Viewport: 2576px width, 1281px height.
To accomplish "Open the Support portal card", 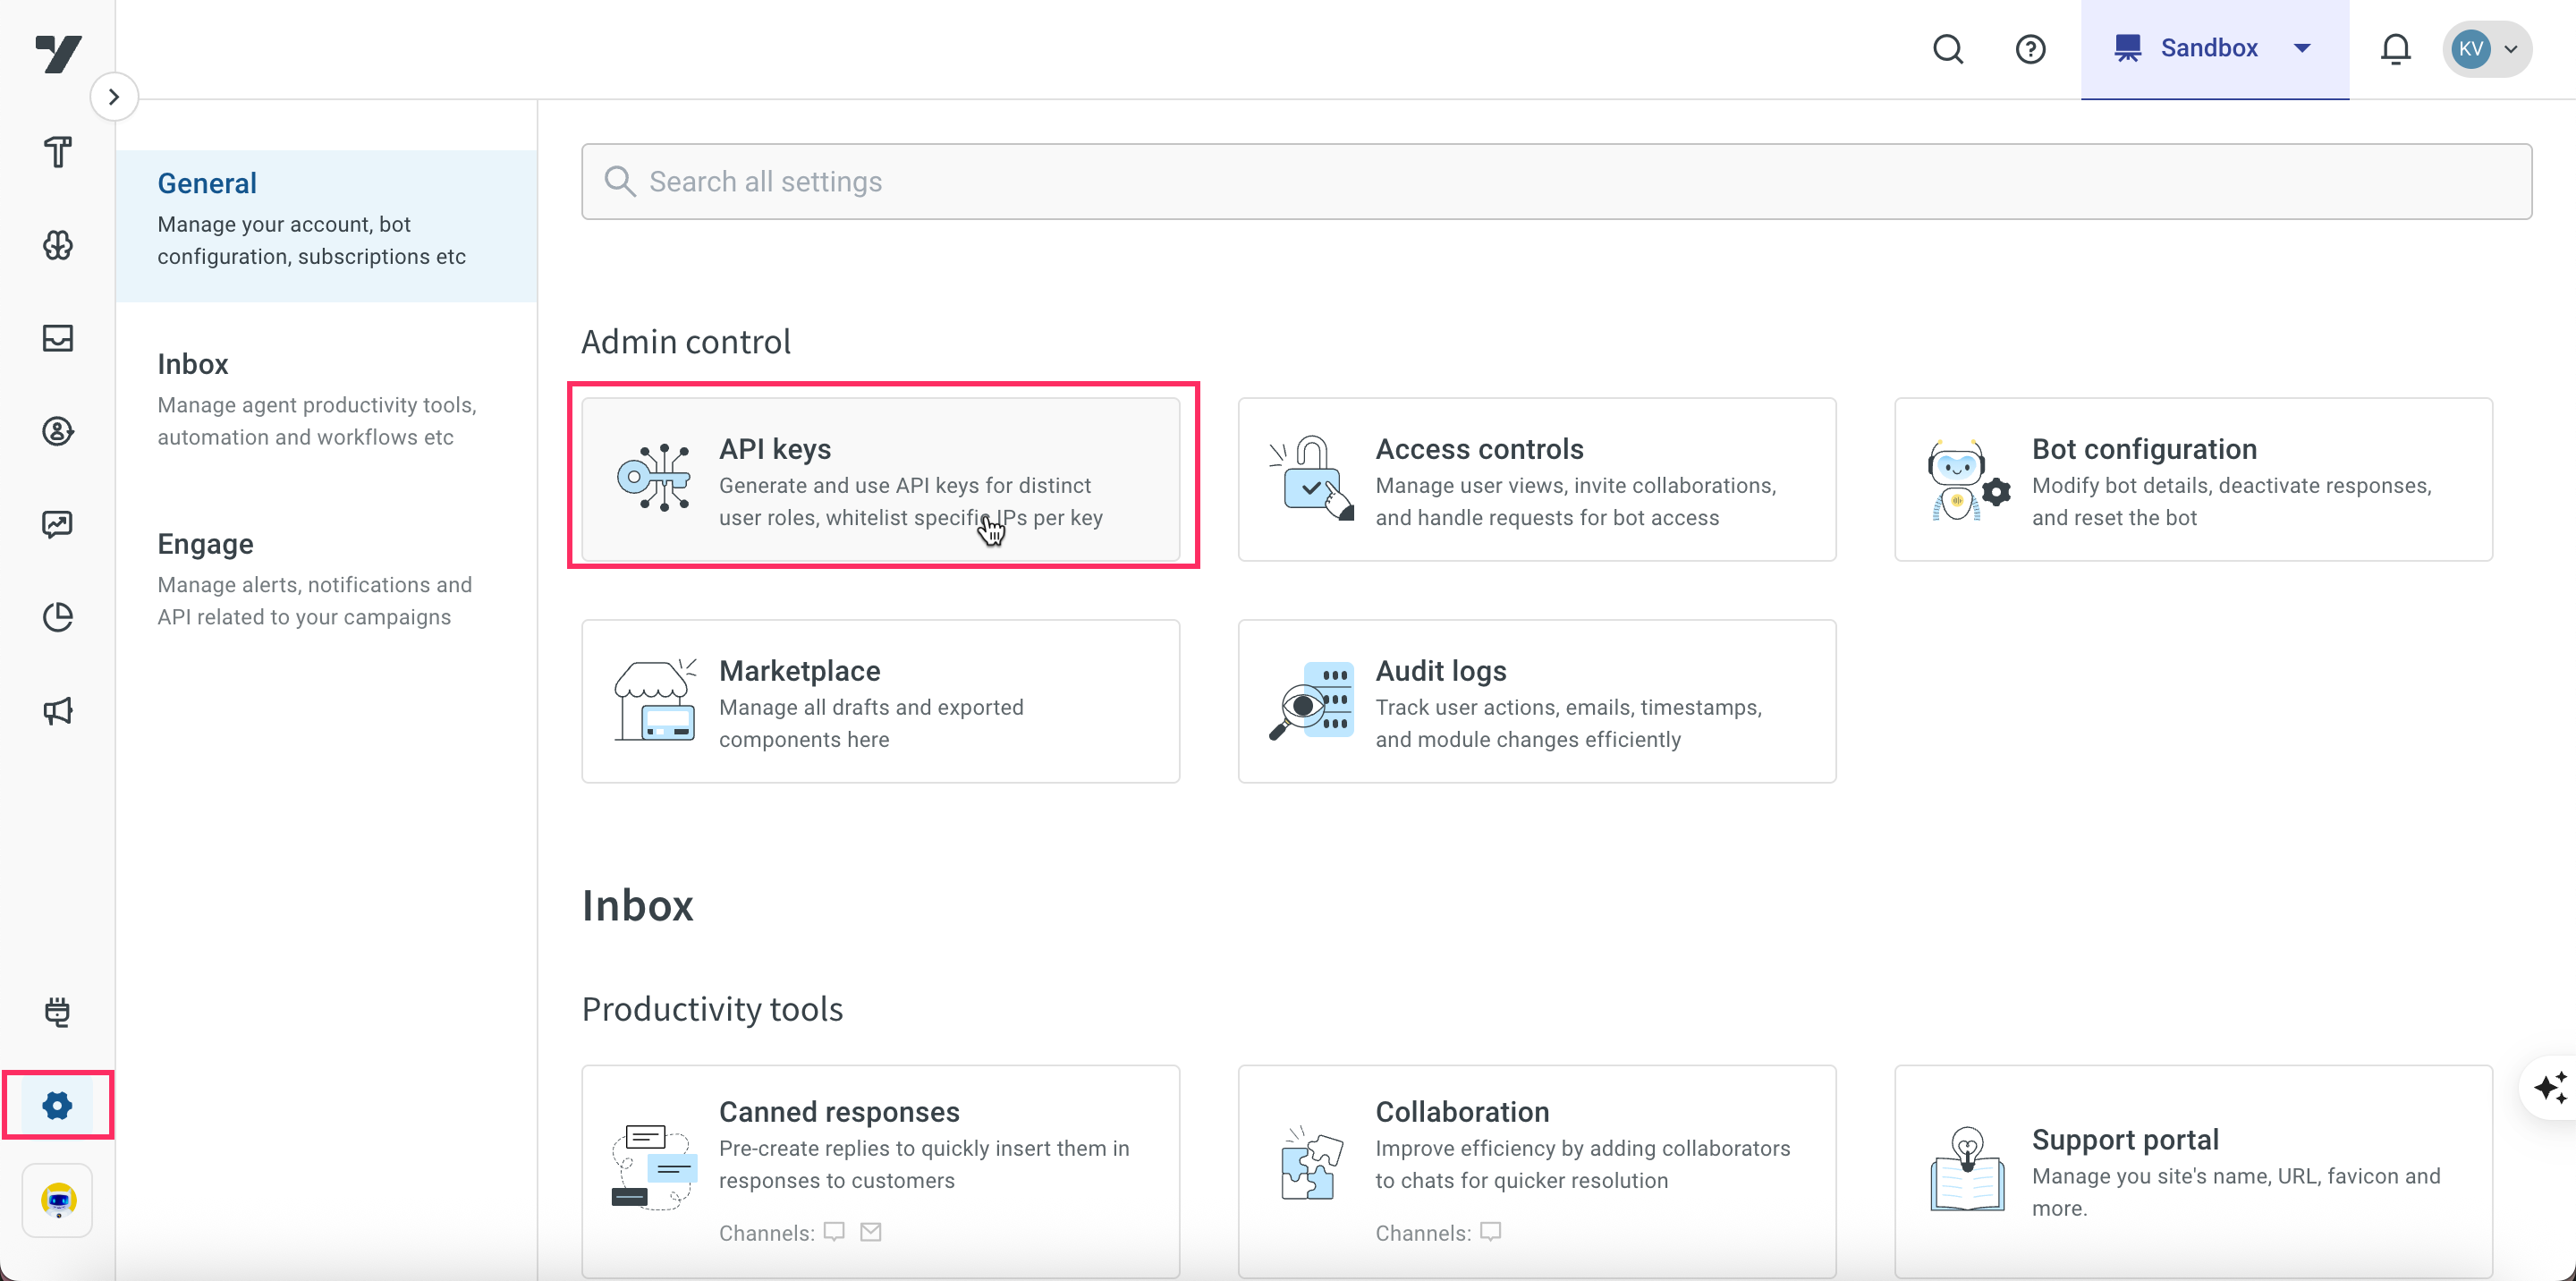I will 2193,1170.
